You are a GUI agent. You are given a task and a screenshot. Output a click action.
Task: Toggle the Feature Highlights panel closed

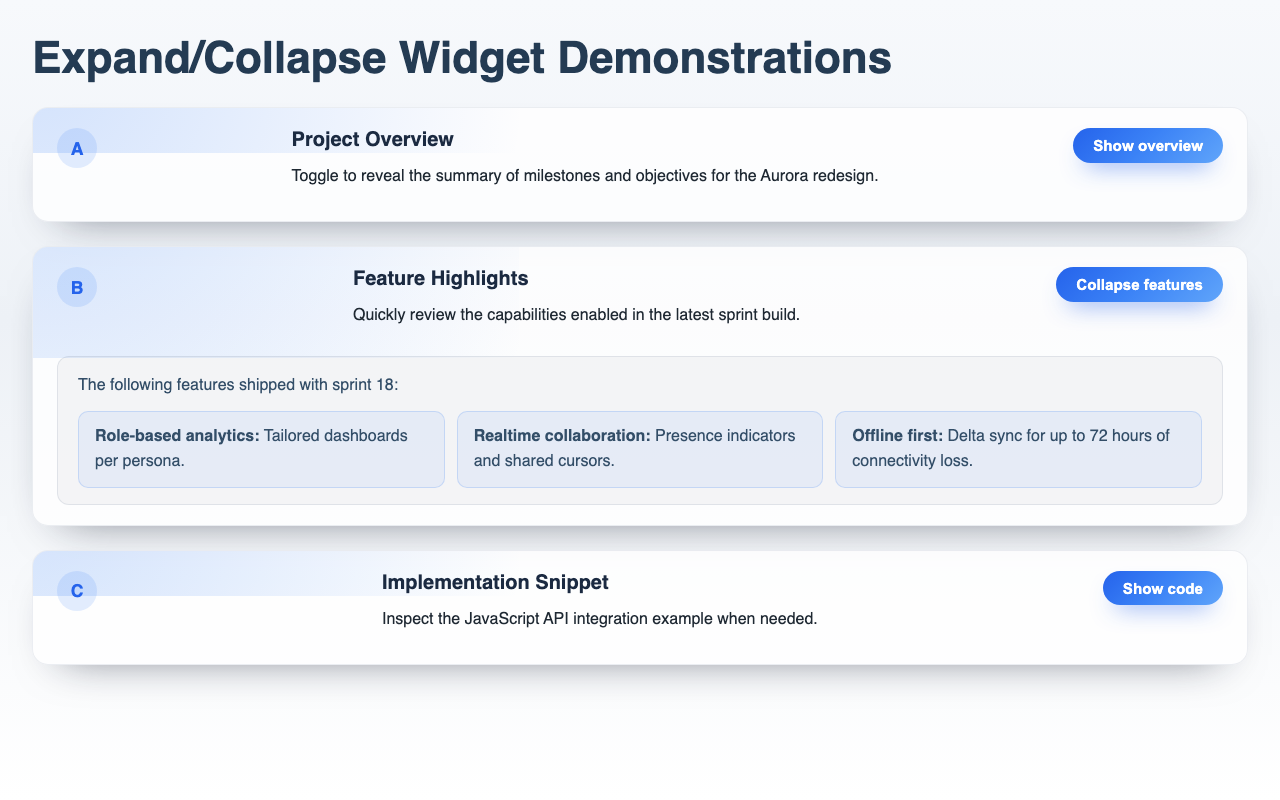pos(1139,284)
